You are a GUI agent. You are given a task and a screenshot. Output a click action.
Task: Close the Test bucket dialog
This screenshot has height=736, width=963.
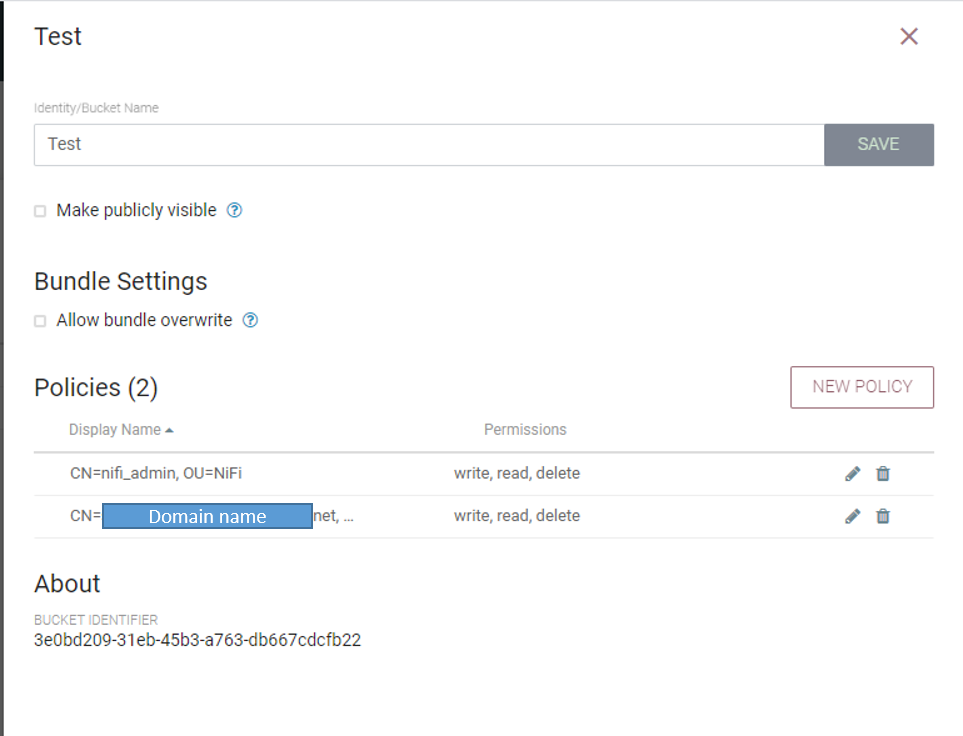(909, 36)
